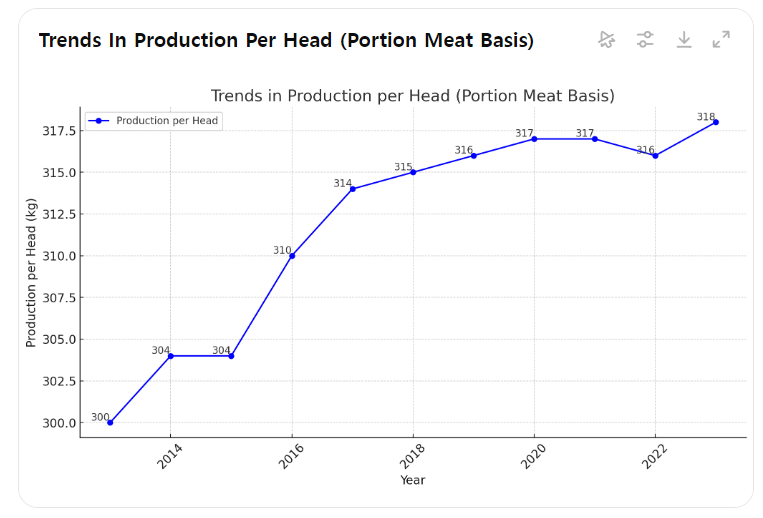Select the "Production per Head" legend text
The image size is (763, 518).
[167, 121]
